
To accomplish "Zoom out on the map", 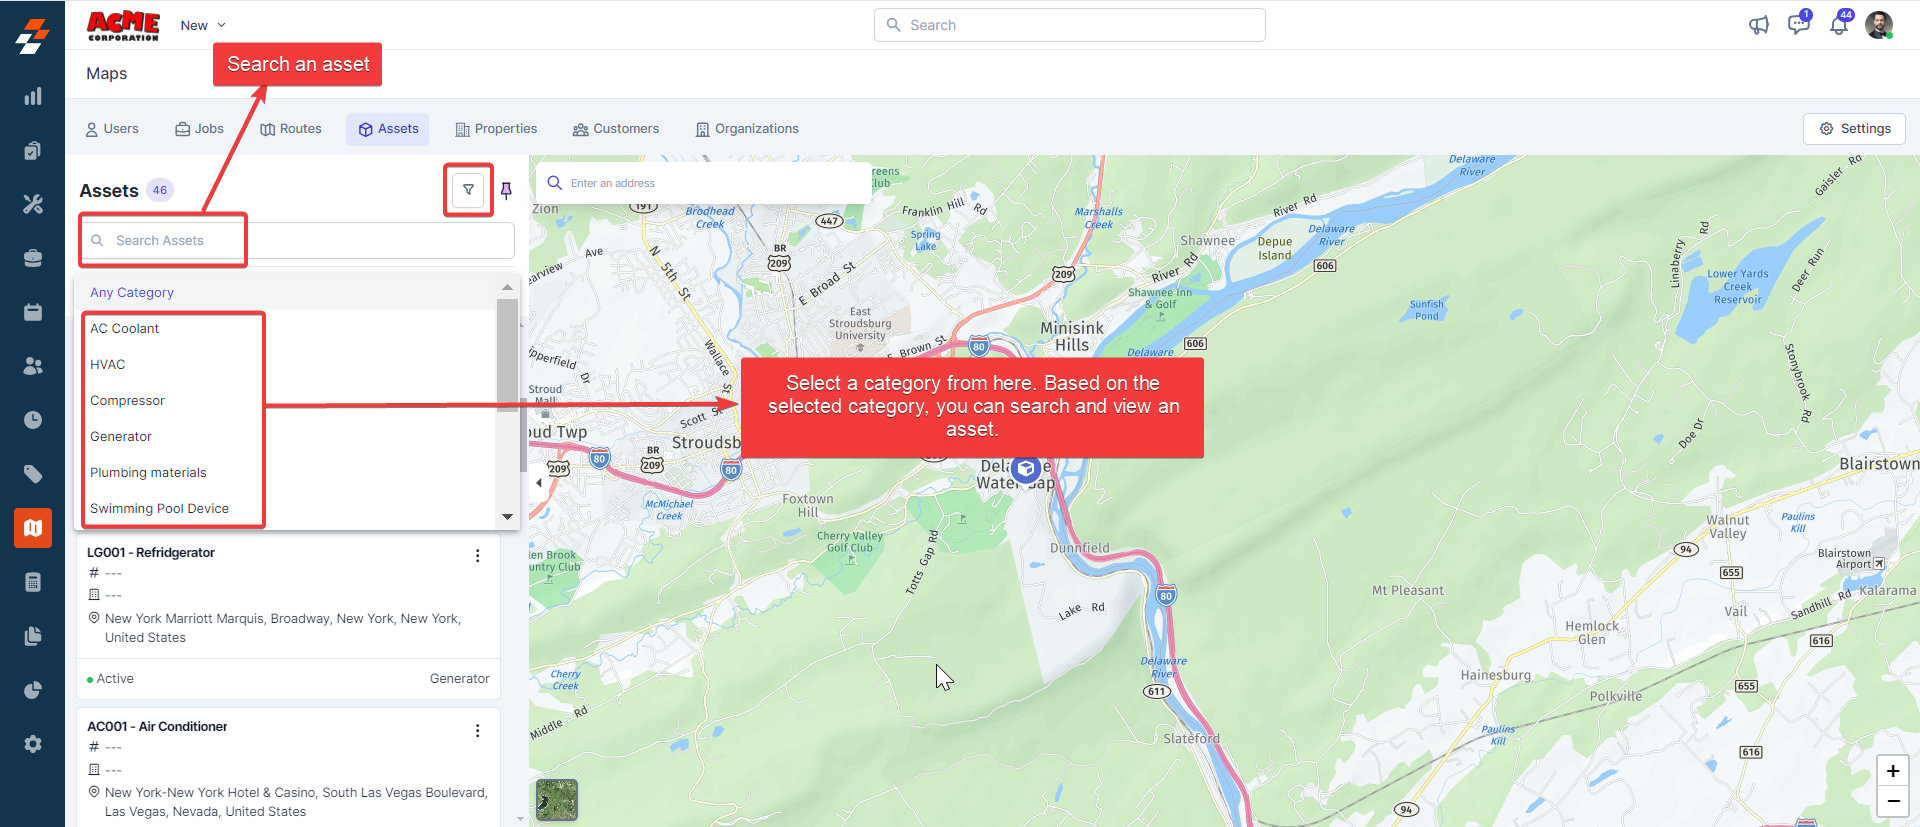I will (x=1893, y=801).
